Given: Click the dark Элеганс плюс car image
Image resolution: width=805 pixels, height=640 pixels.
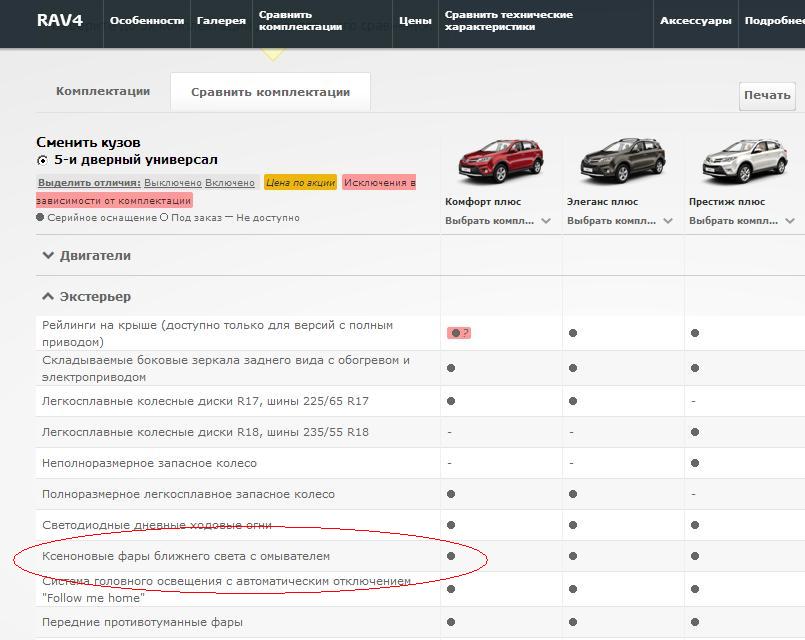Looking at the screenshot, I should pyautogui.click(x=622, y=160).
